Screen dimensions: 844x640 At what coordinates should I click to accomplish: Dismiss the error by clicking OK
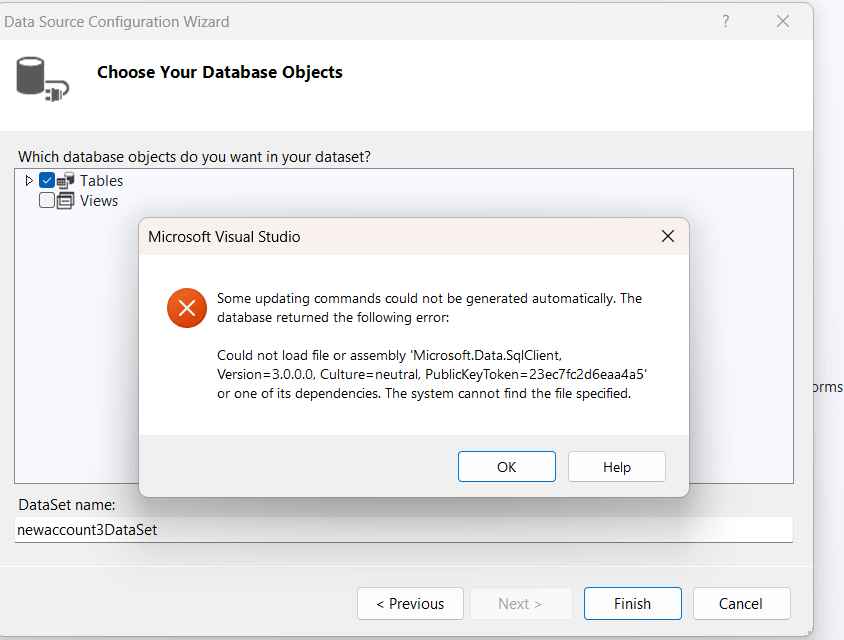[506, 466]
